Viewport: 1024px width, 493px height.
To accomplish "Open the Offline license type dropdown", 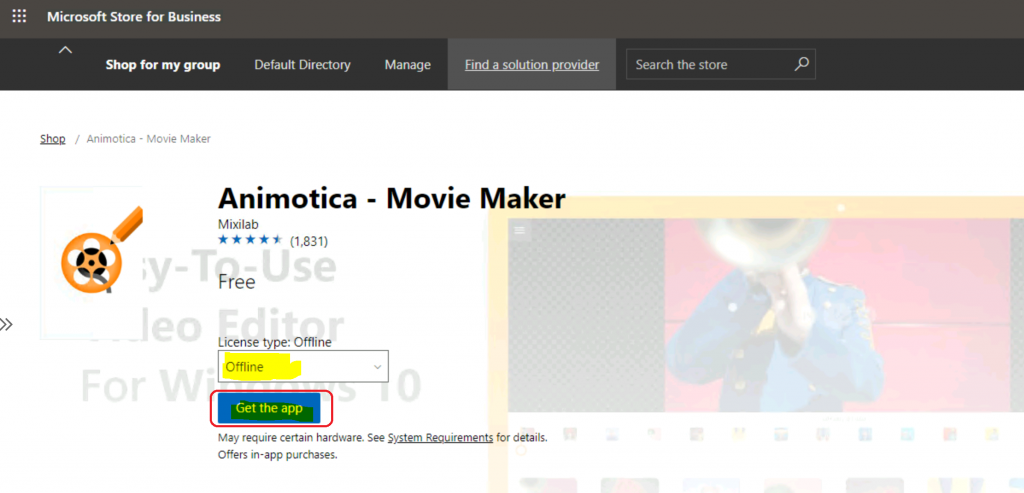I will pyautogui.click(x=303, y=366).
